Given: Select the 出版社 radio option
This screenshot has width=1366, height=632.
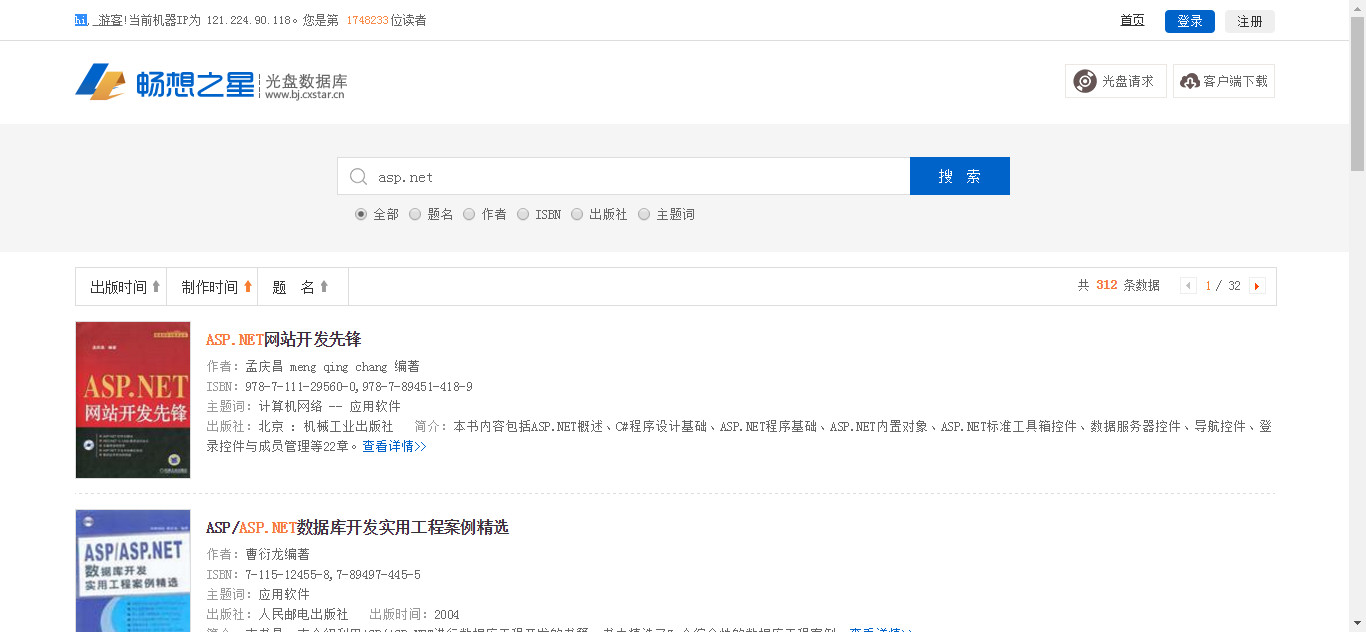Looking at the screenshot, I should click(577, 214).
